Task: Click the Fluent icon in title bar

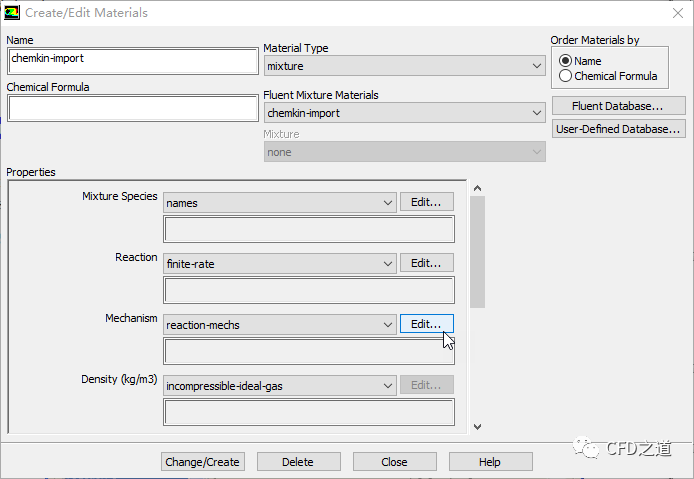Action: pyautogui.click(x=12, y=12)
